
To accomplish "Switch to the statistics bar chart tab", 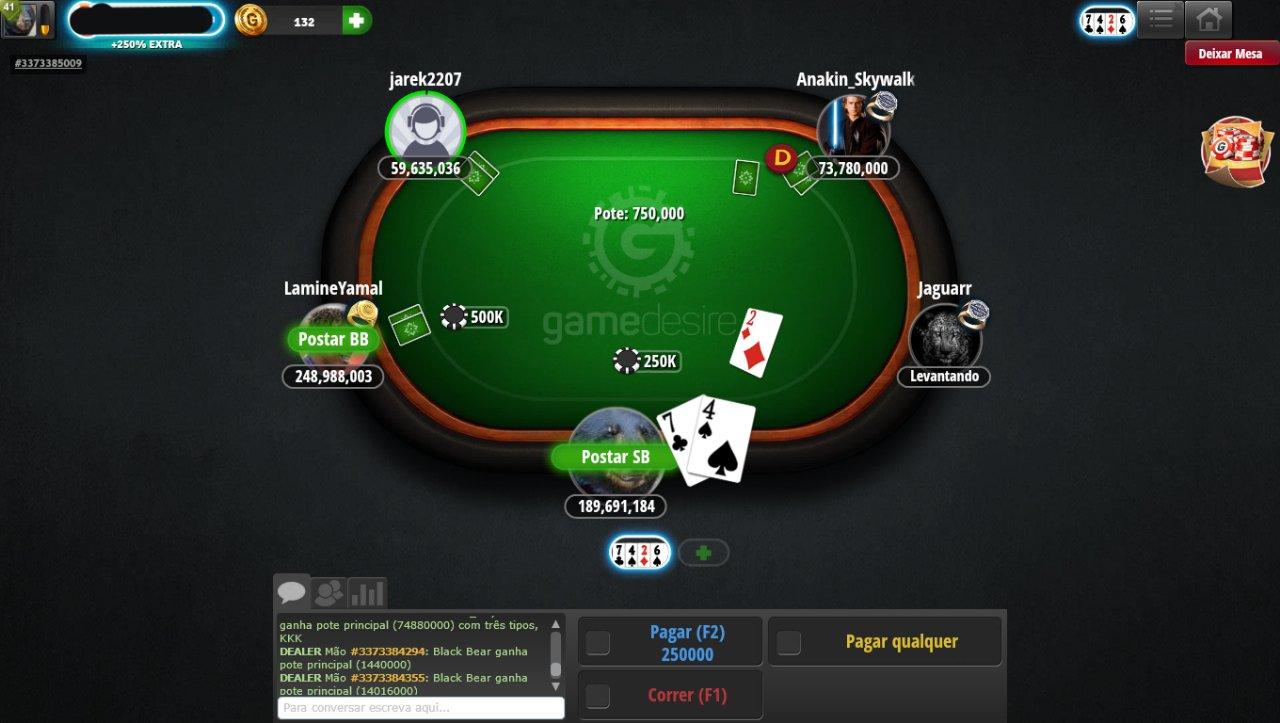I will click(x=367, y=593).
